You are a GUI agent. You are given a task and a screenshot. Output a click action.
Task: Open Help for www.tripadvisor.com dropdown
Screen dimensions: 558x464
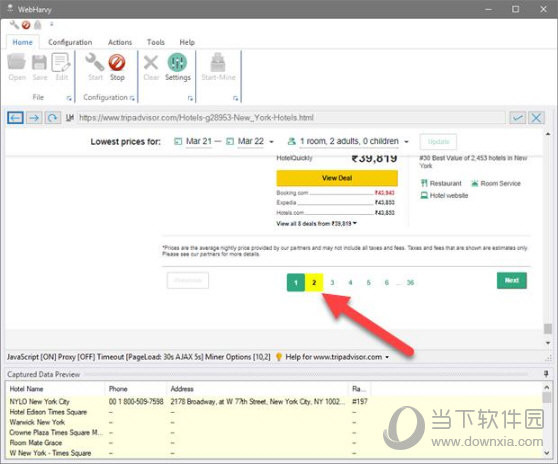pos(333,357)
